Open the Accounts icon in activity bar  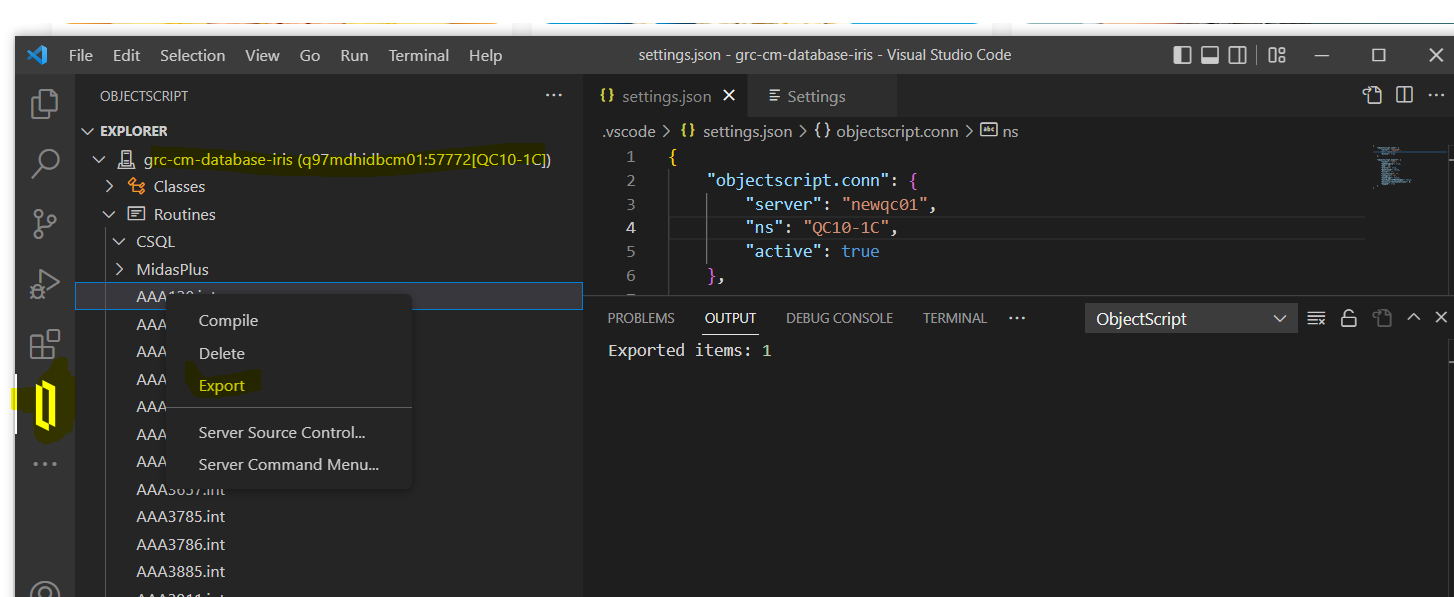44,590
